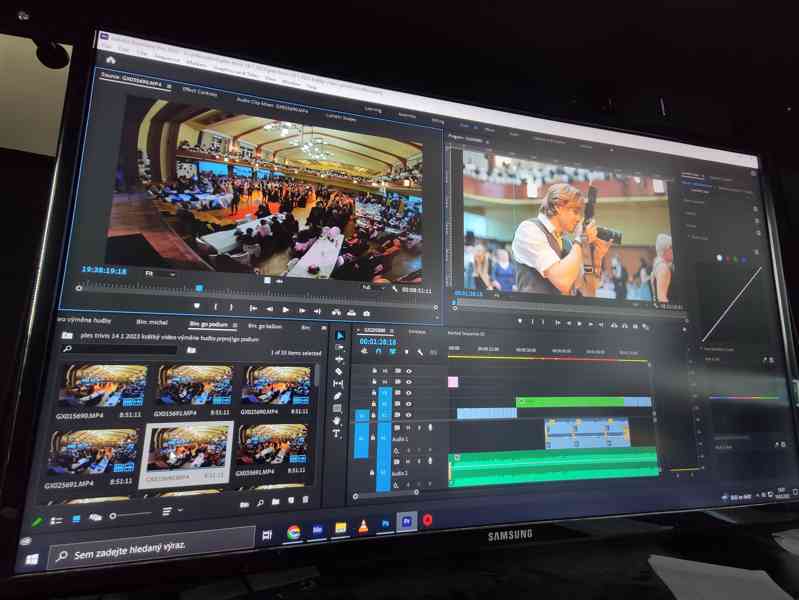
Task: Open sort icons dropdown in Project panel
Action: point(172,511)
